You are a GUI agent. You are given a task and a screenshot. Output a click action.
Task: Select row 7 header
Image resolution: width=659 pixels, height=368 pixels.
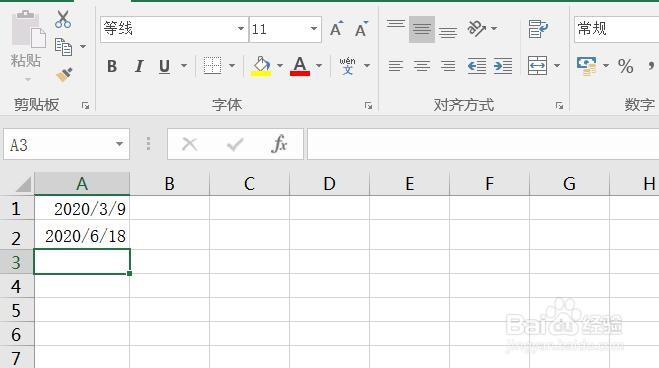(16, 358)
